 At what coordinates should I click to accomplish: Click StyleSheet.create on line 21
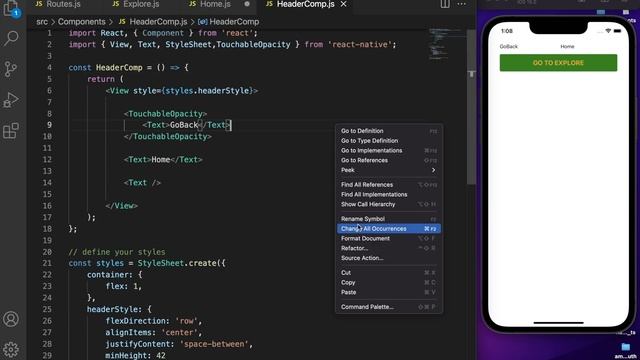pos(177,263)
